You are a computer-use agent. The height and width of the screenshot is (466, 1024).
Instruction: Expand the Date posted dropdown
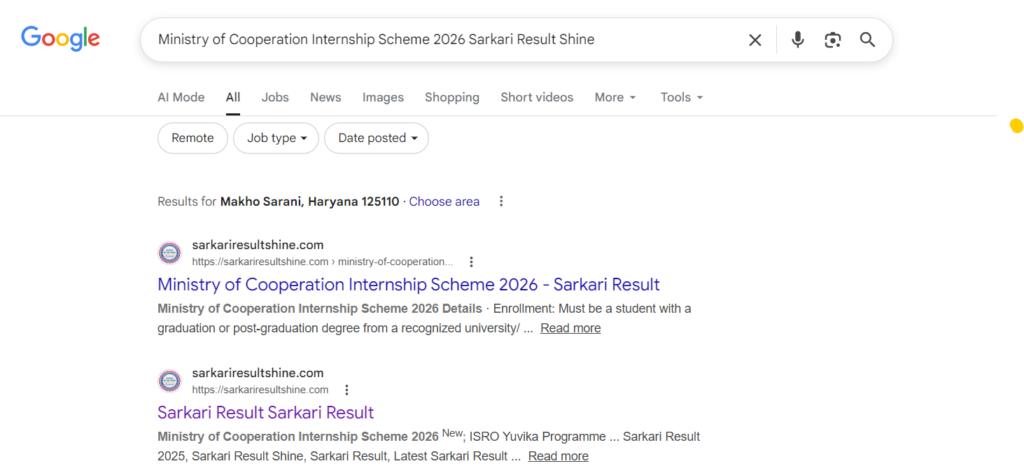coord(376,138)
